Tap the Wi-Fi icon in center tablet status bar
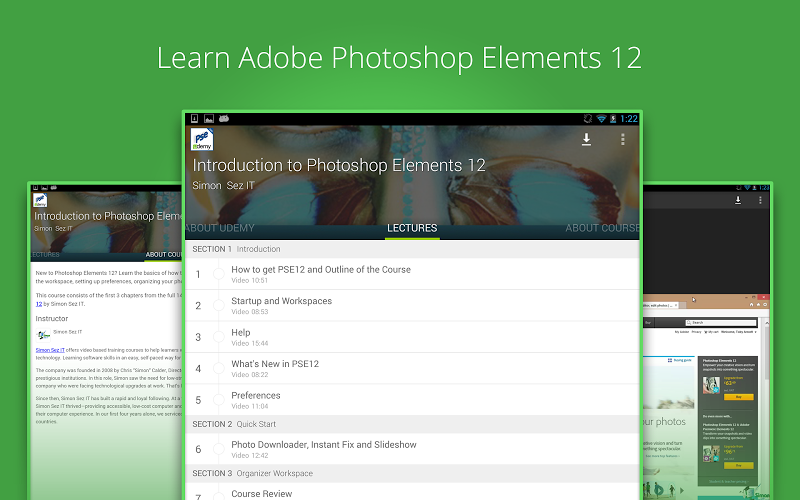Image resolution: width=800 pixels, height=500 pixels. (x=601, y=118)
